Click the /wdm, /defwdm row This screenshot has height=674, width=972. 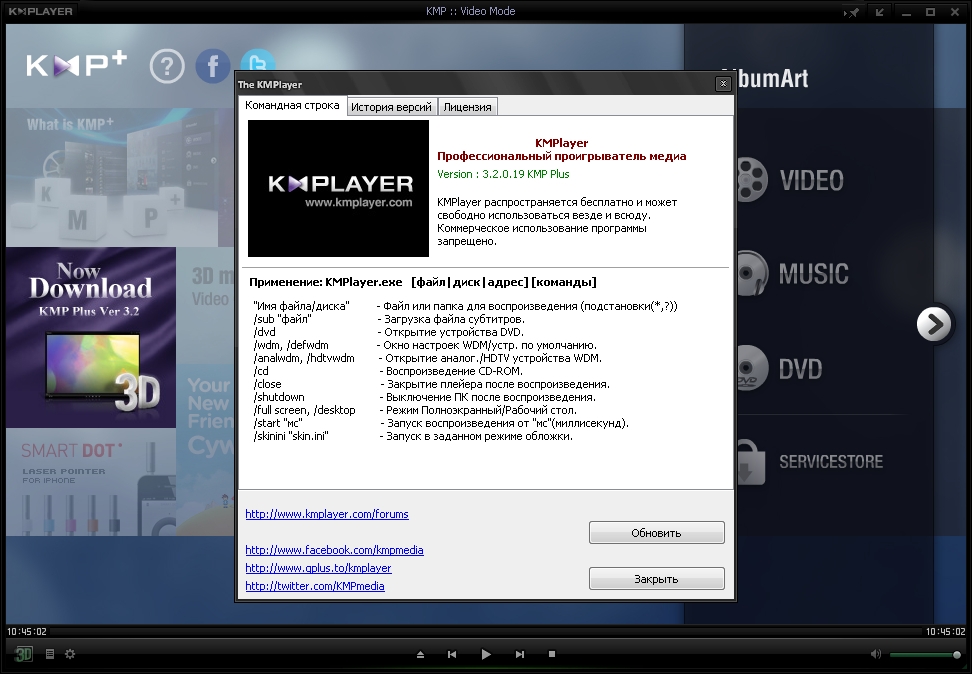pyautogui.click(x=425, y=345)
